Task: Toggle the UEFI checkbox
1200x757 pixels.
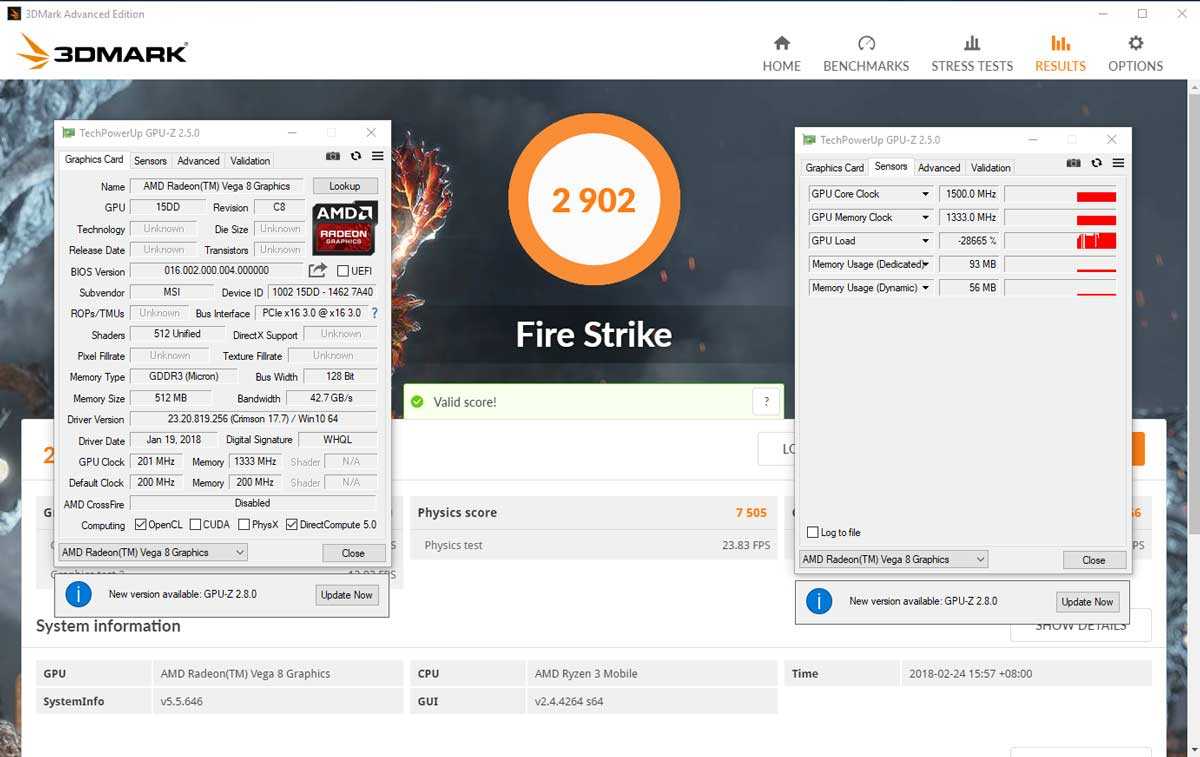Action: click(343, 271)
